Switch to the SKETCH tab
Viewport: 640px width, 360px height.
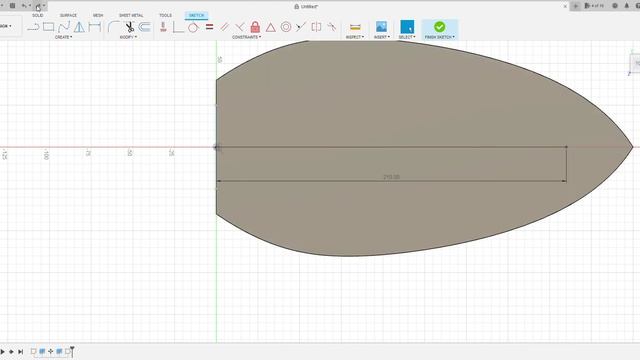pyautogui.click(x=196, y=16)
